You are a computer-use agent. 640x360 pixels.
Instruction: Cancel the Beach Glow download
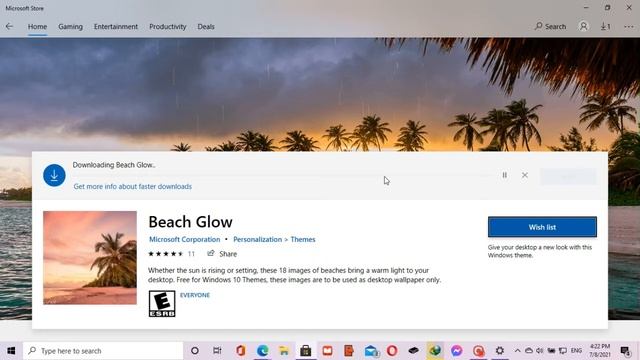click(x=524, y=175)
